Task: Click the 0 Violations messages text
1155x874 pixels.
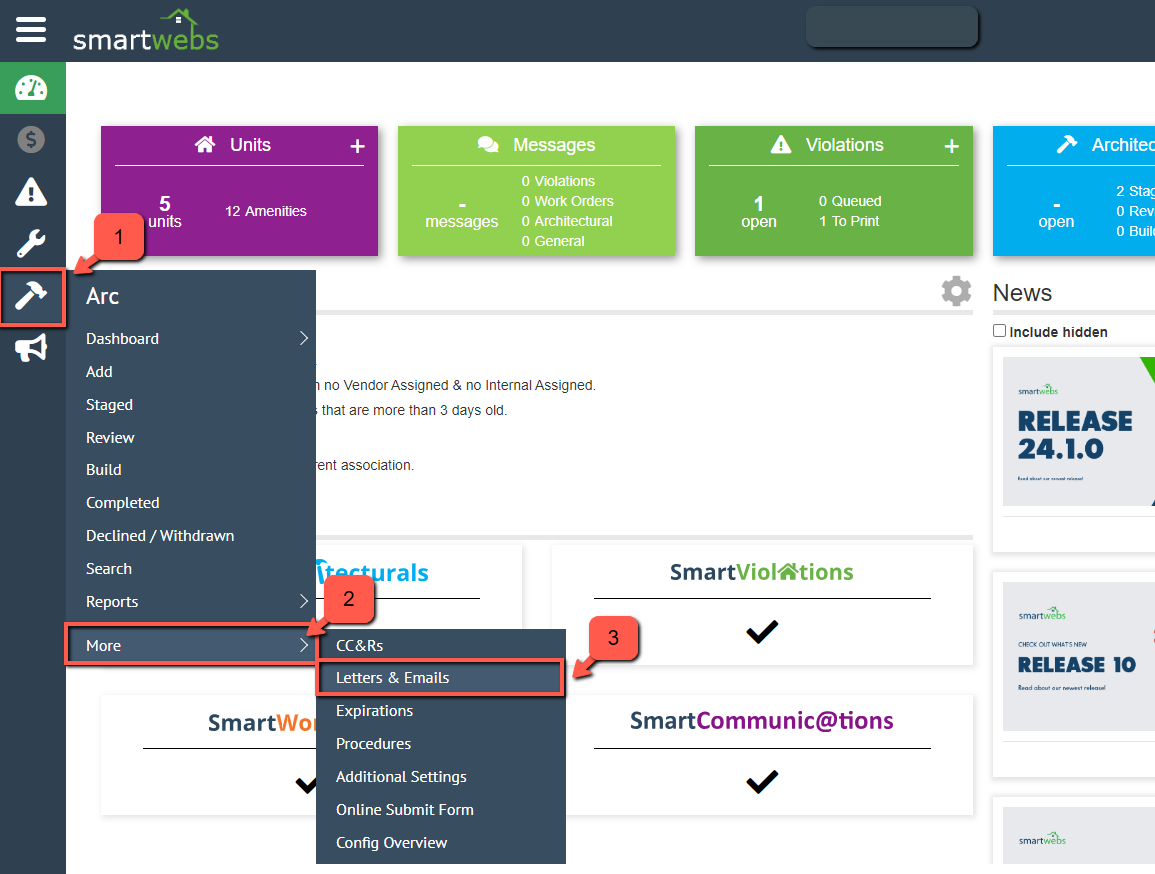Action: click(558, 181)
